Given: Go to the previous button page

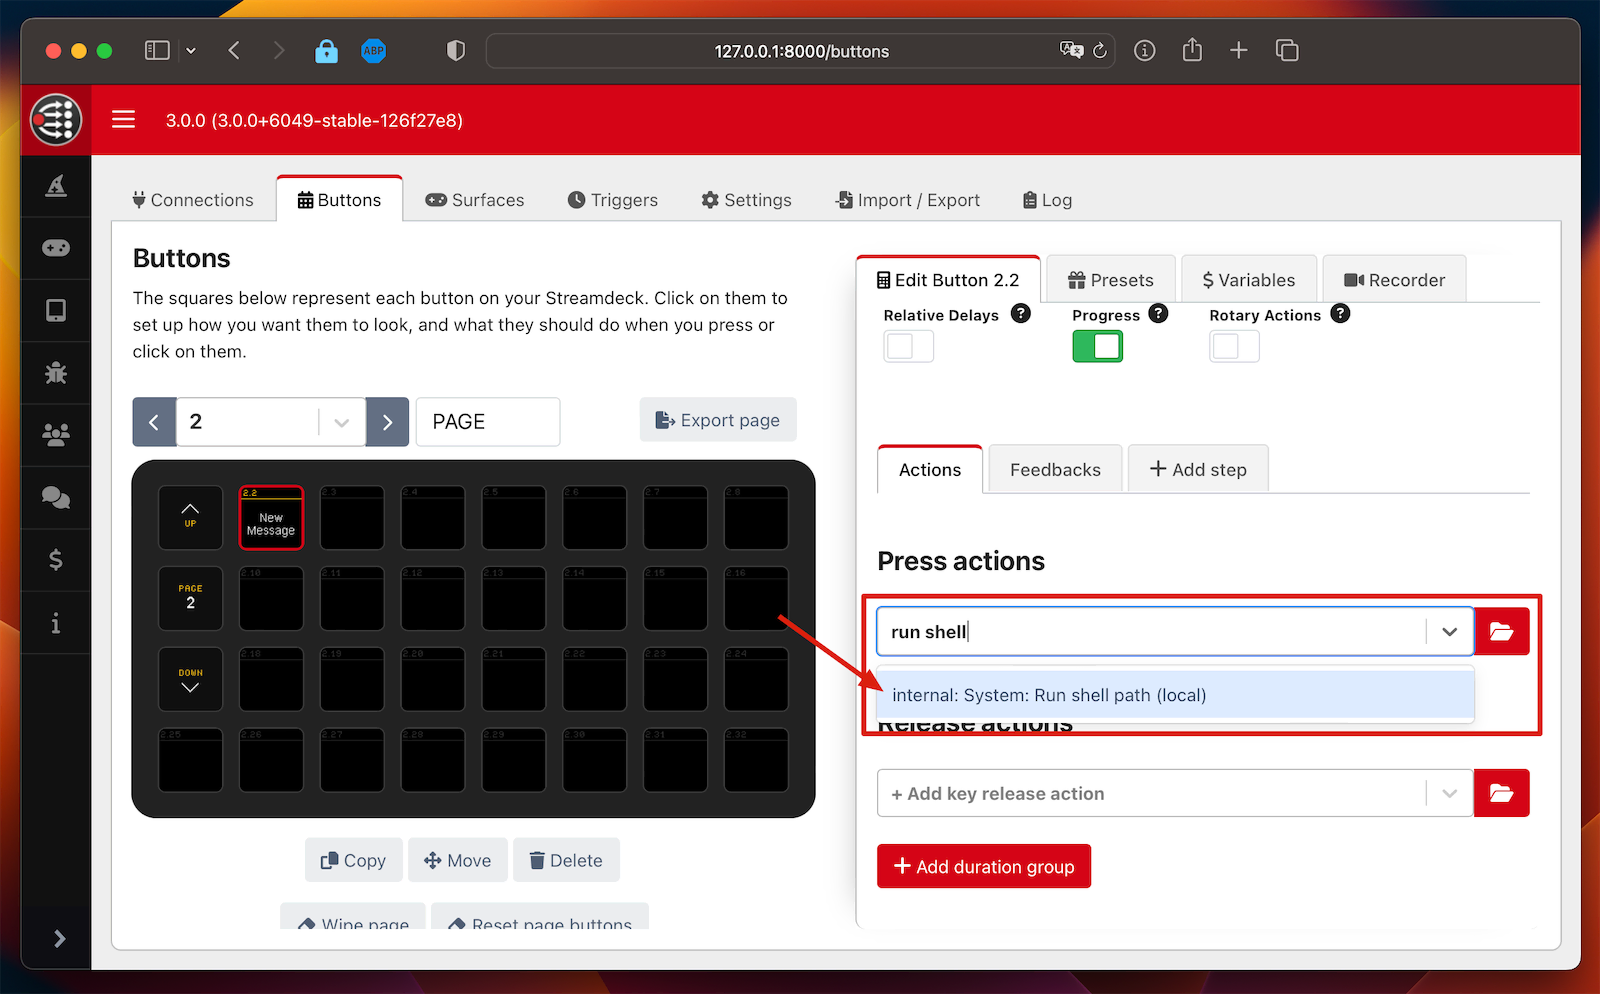Looking at the screenshot, I should [154, 422].
